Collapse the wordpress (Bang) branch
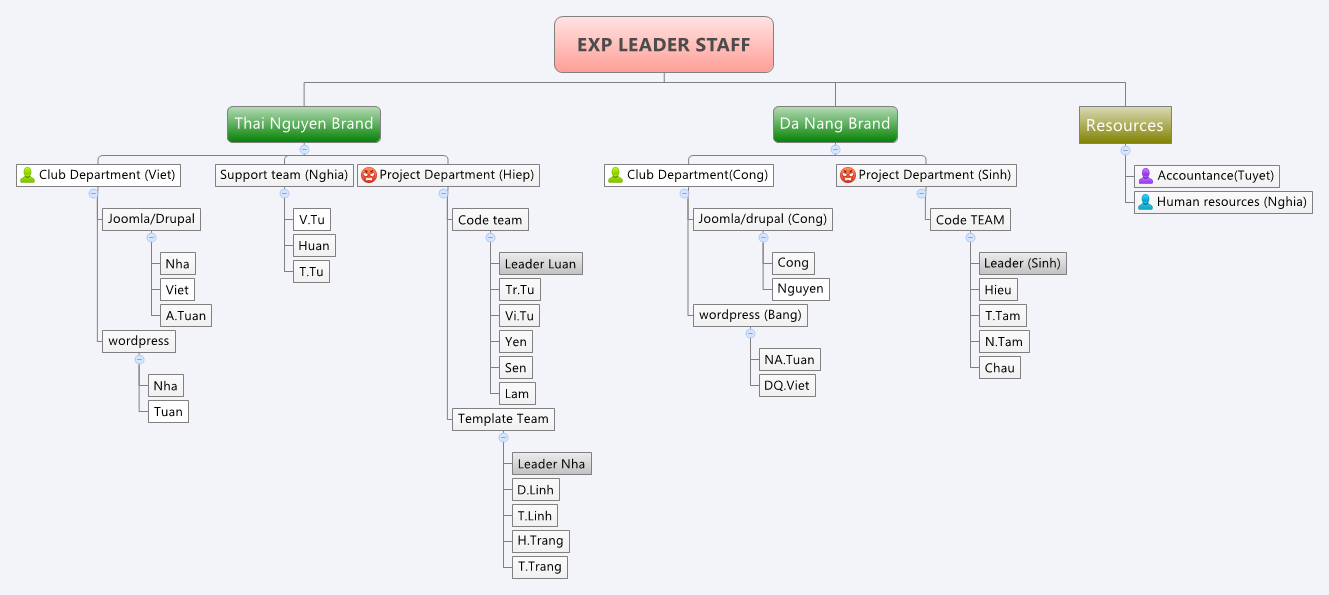1329x595 pixels. 750,334
